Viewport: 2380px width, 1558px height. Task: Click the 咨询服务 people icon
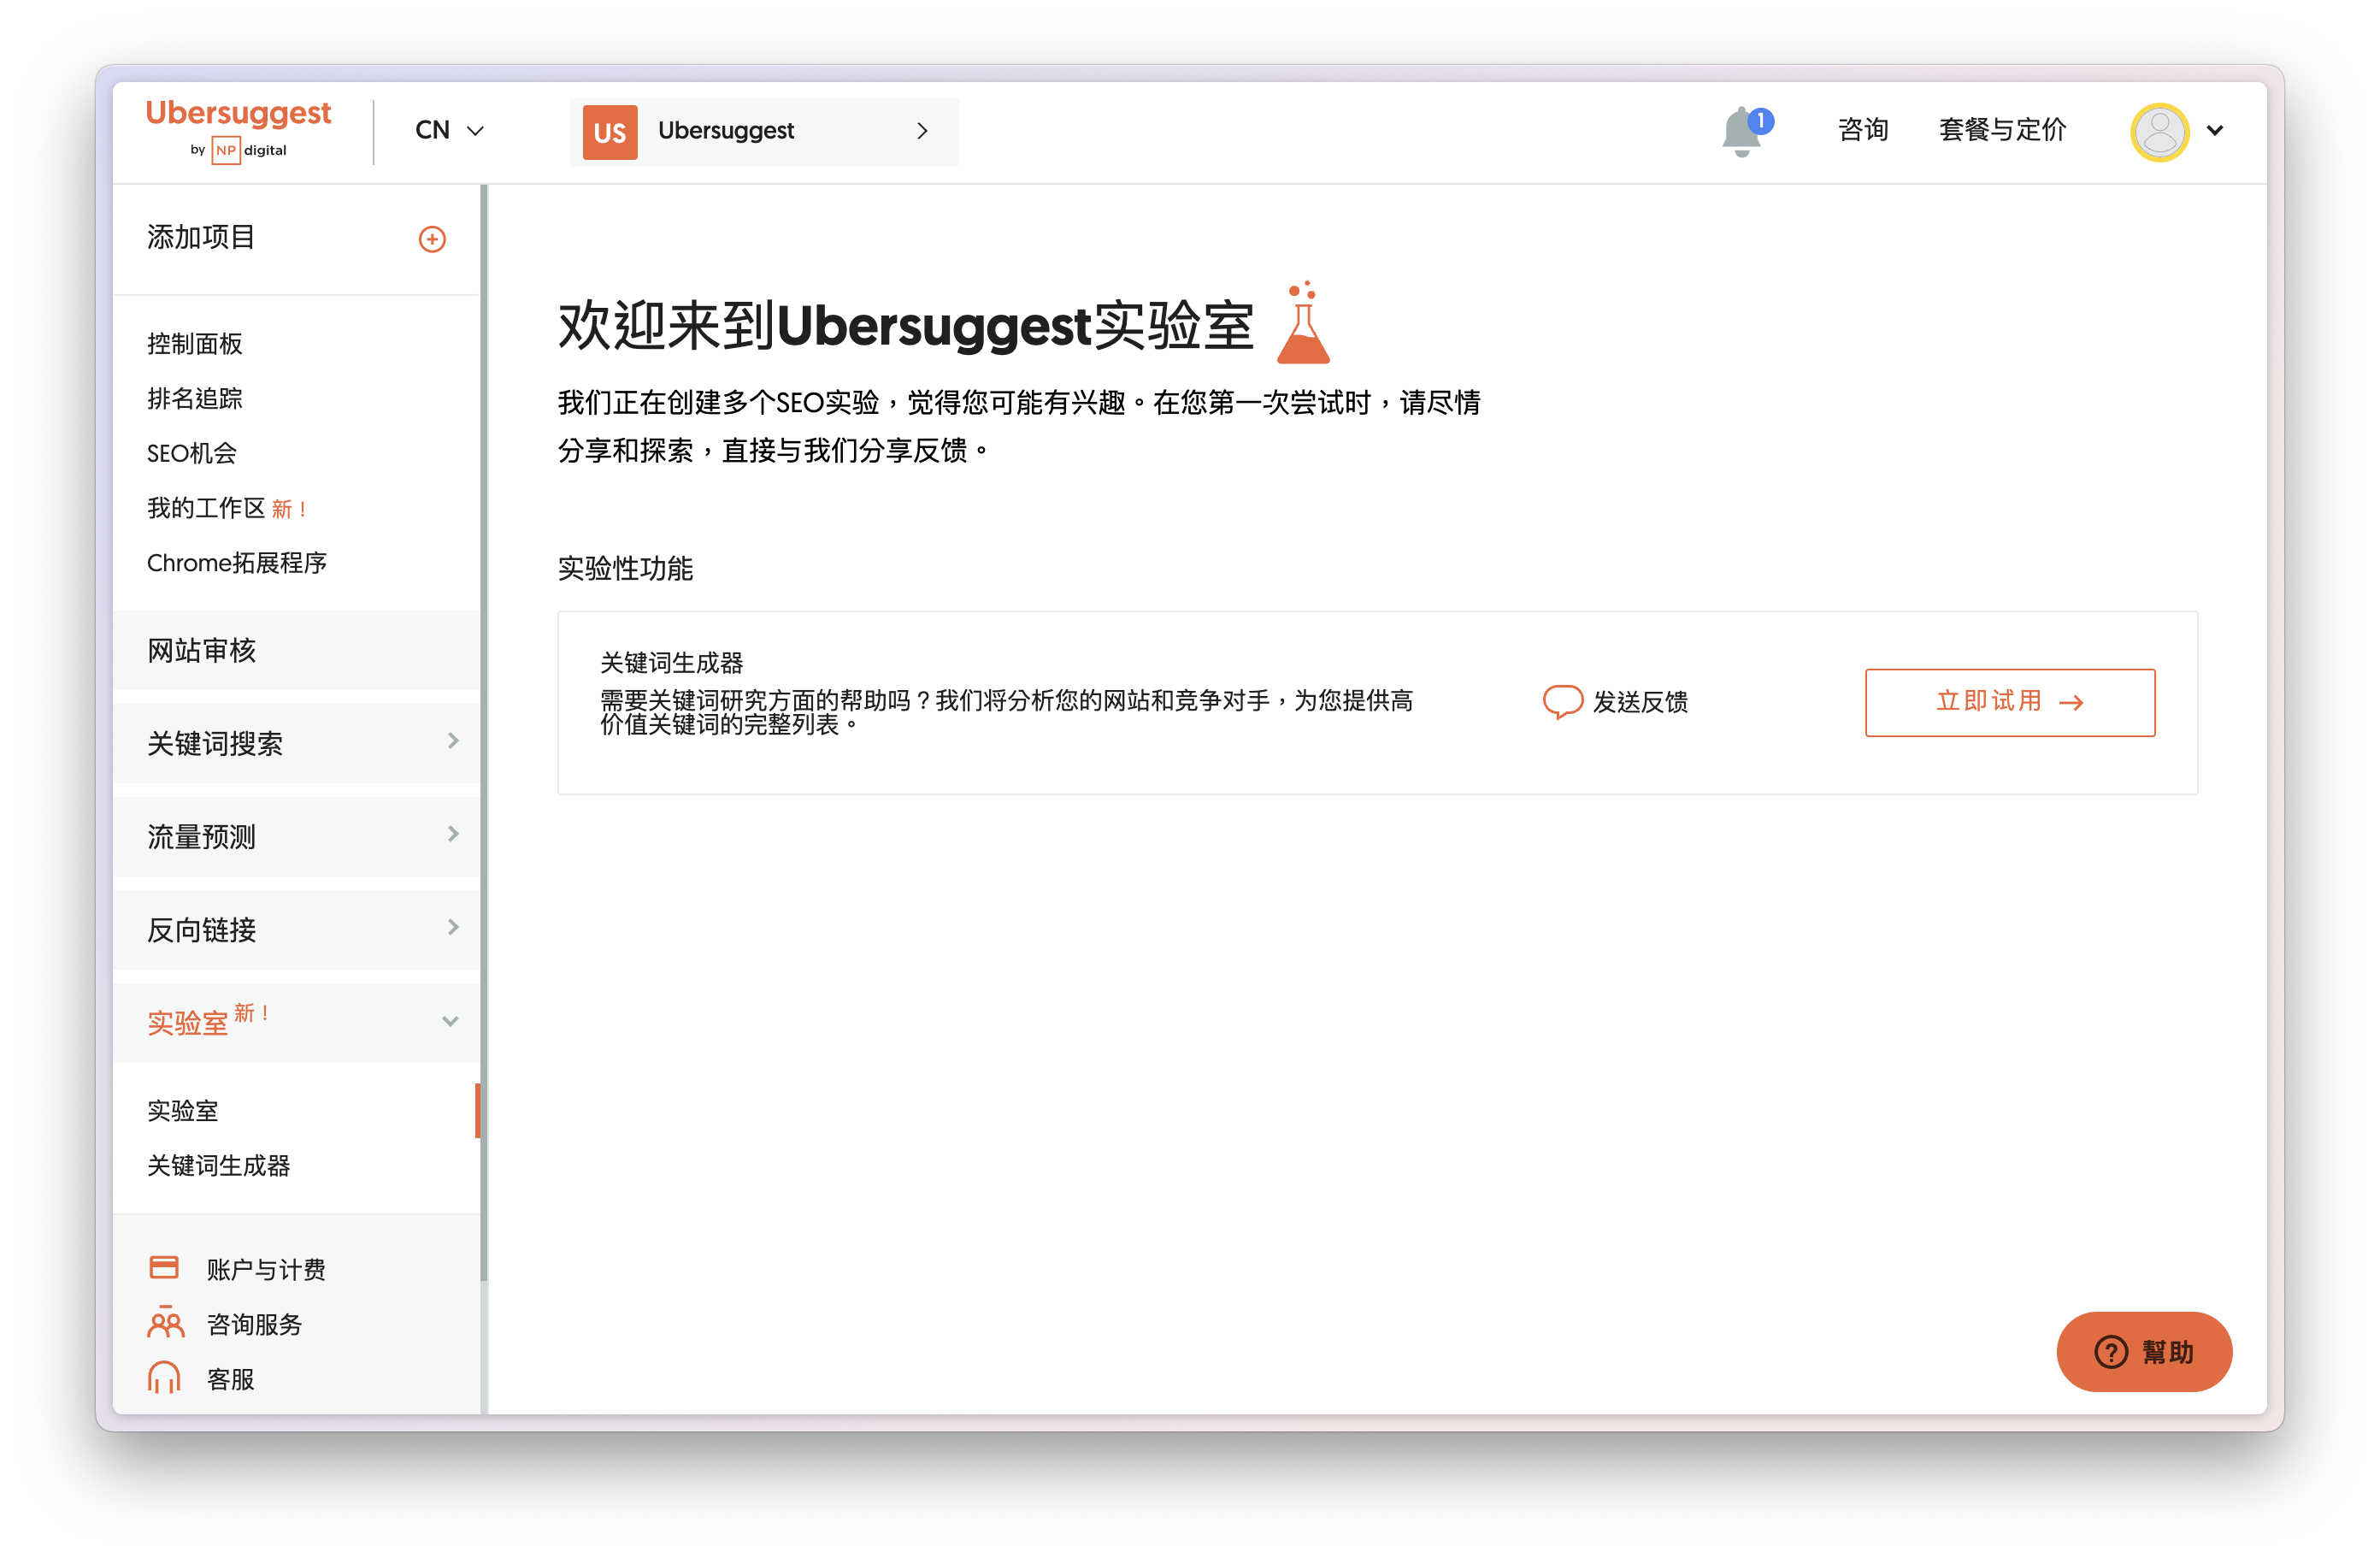pyautogui.click(x=165, y=1322)
